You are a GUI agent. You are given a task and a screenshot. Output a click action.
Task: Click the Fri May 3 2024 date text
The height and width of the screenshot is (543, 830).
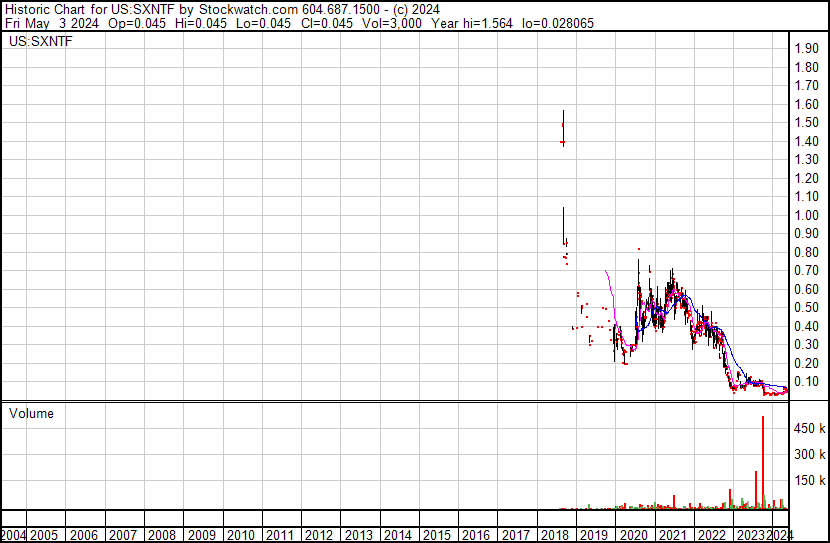[x=52, y=23]
